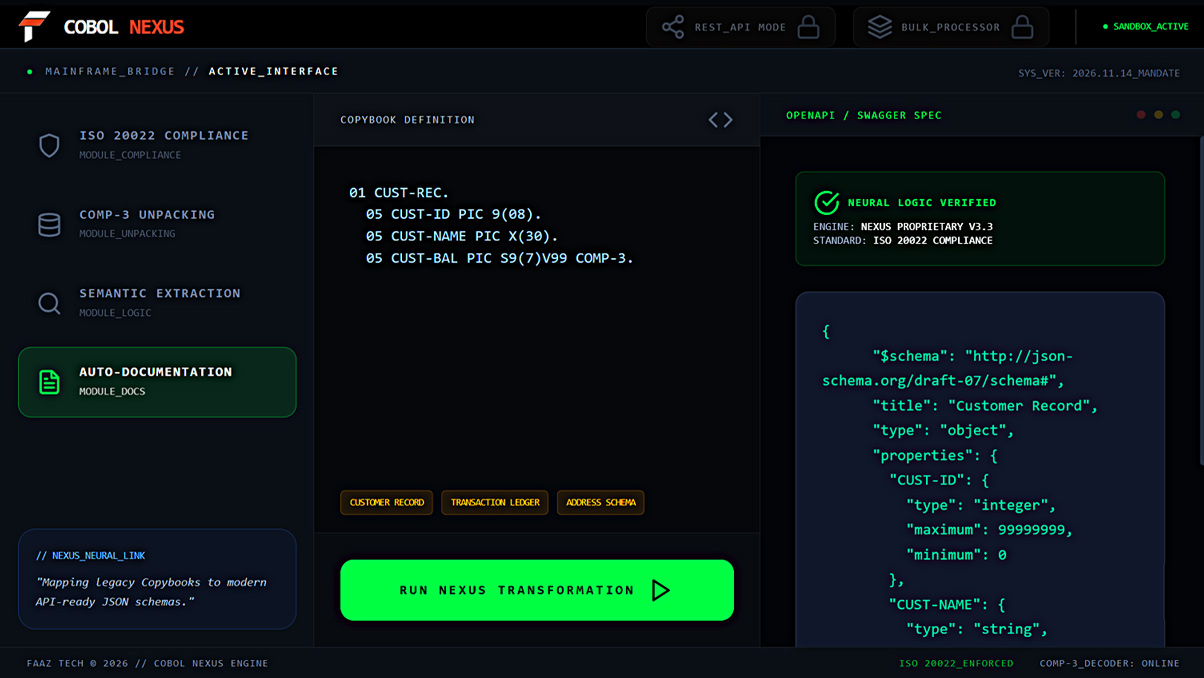Click the Mapping legacy Copybooks quote text
Image resolution: width=1204 pixels, height=678 pixels.
(x=151, y=592)
